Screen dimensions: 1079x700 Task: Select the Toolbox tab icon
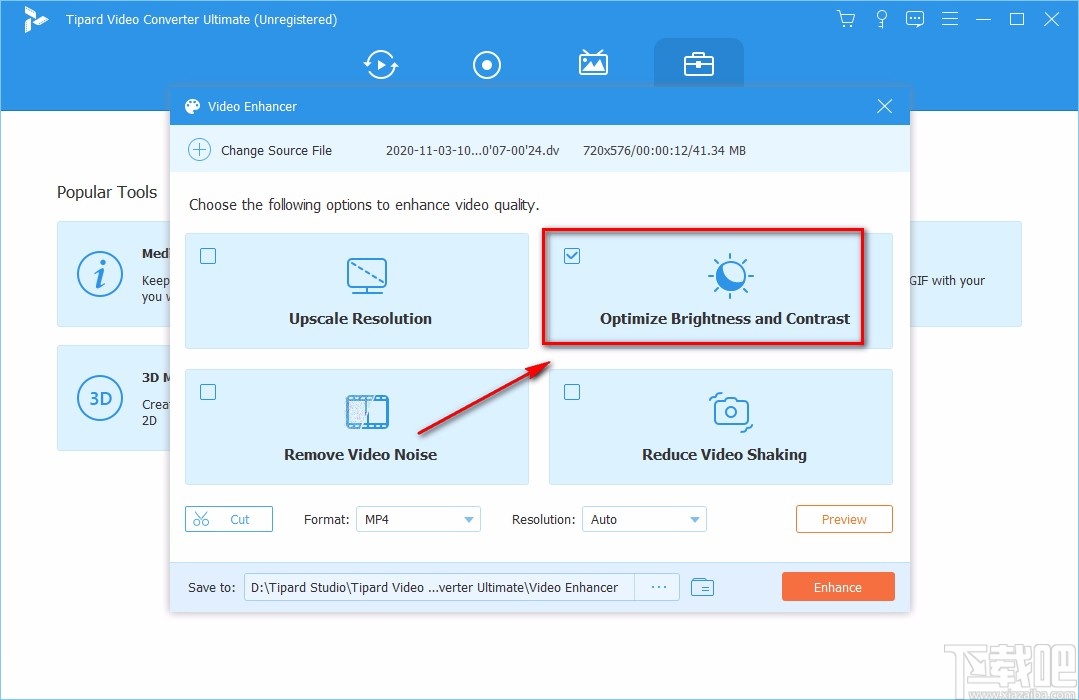698,65
